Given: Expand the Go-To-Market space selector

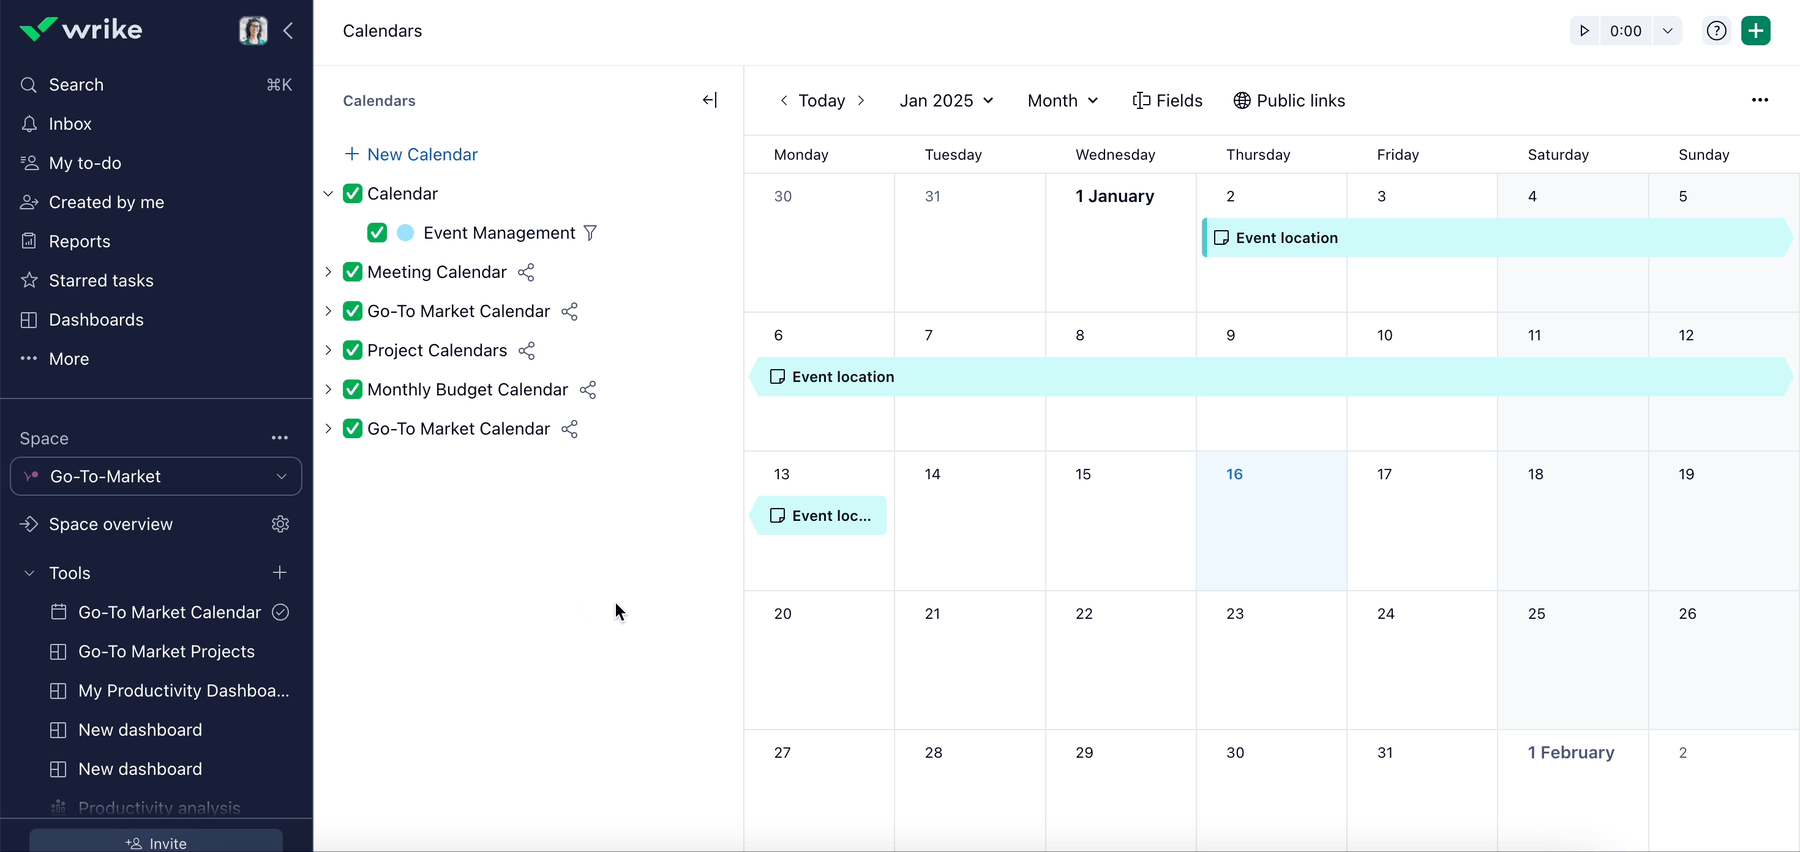Looking at the screenshot, I should coord(156,477).
